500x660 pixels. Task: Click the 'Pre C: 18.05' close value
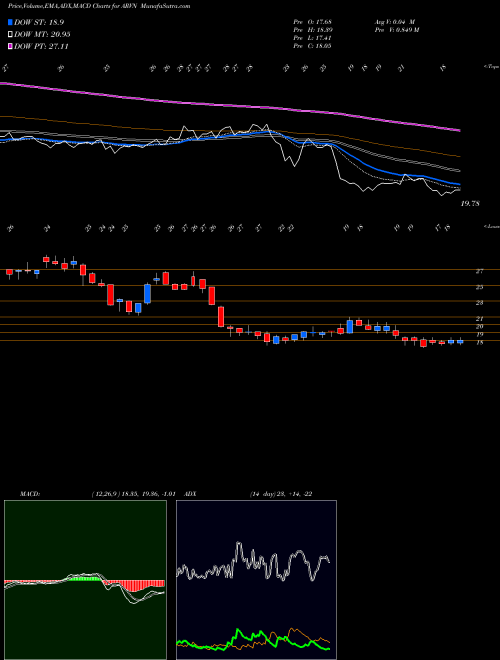312,46
